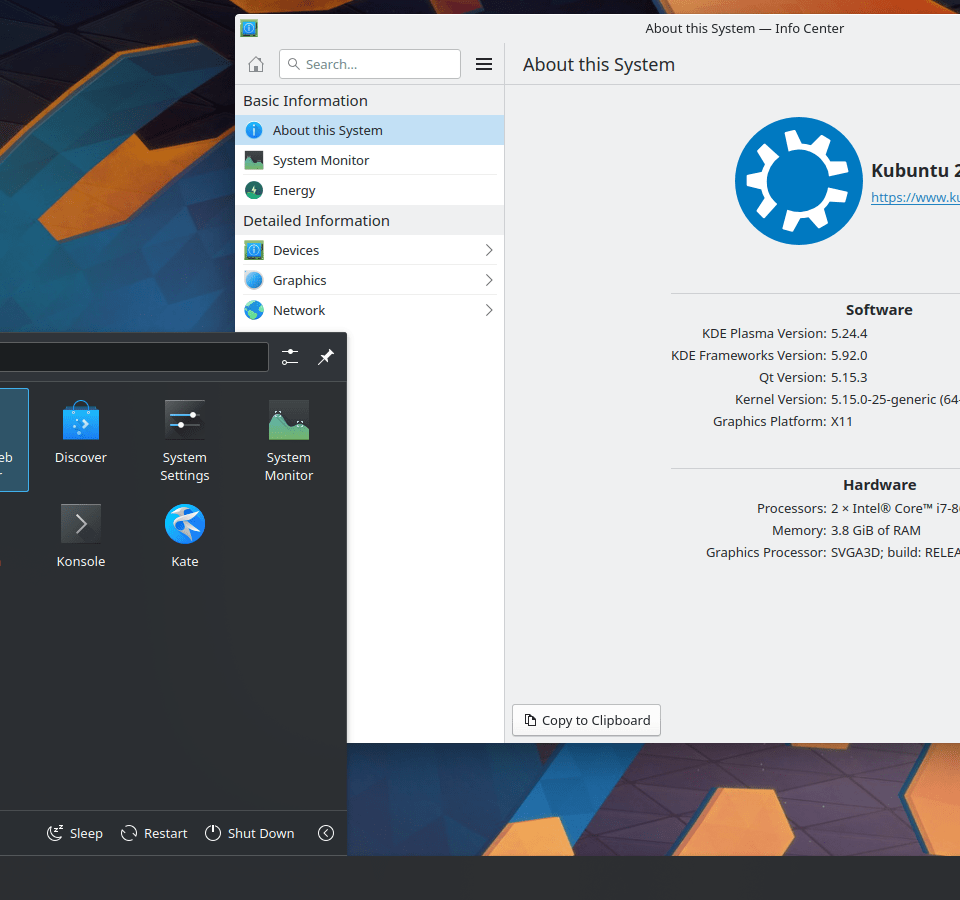Focus the launcher search box
This screenshot has height=900, width=960.
point(134,357)
